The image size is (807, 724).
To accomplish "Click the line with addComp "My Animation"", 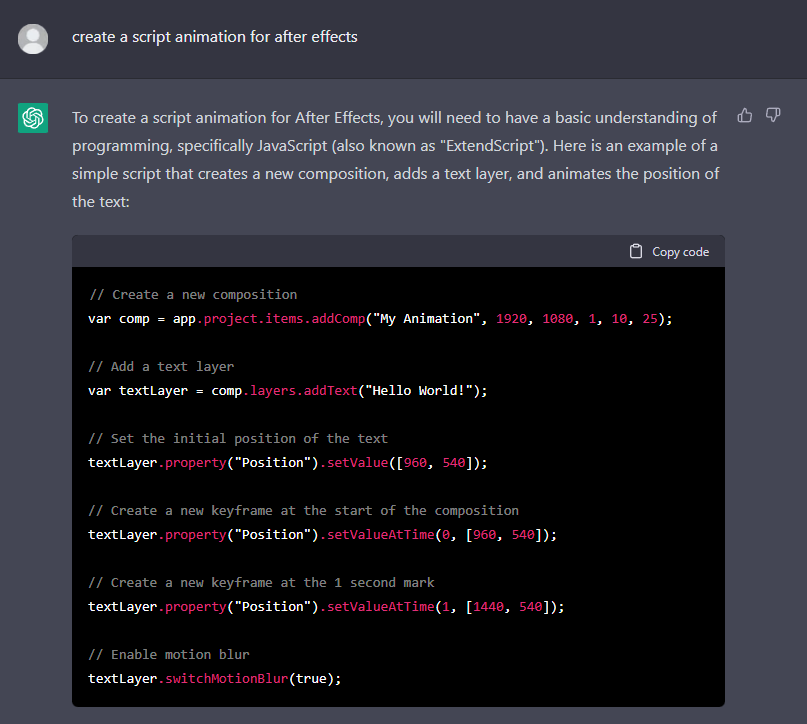I will click(x=380, y=319).
